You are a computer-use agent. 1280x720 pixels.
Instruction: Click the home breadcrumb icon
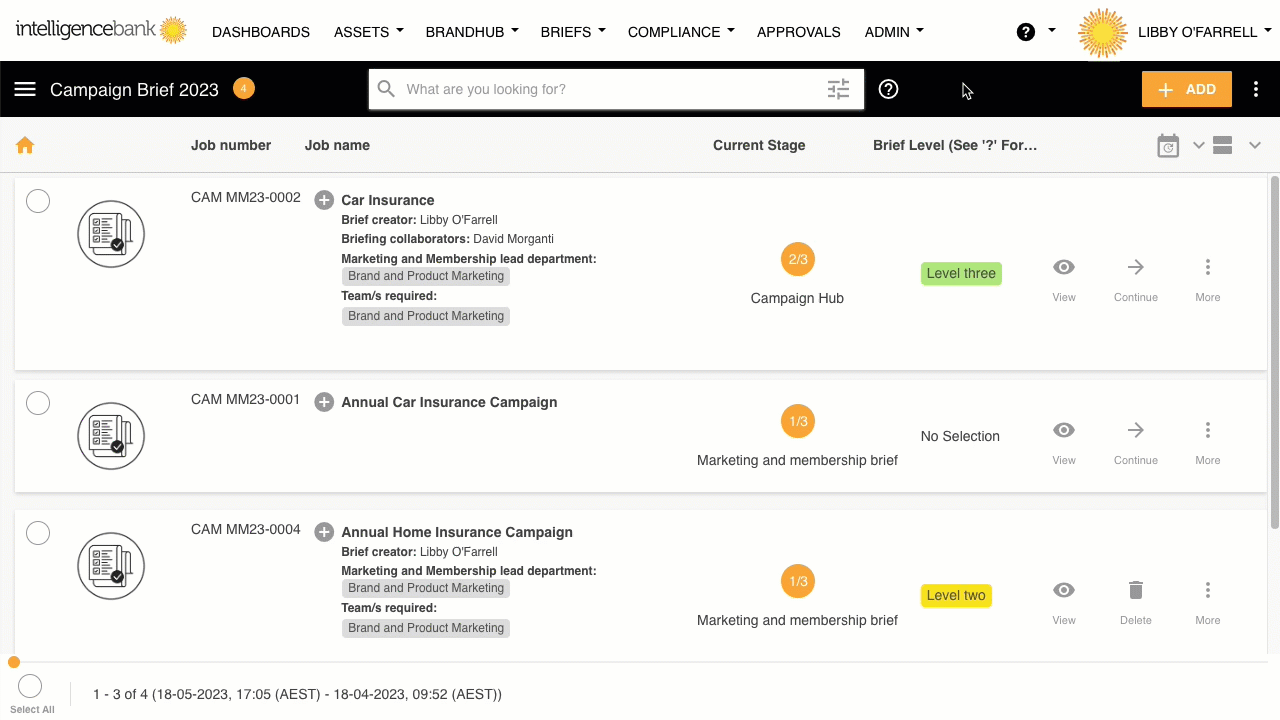point(25,146)
